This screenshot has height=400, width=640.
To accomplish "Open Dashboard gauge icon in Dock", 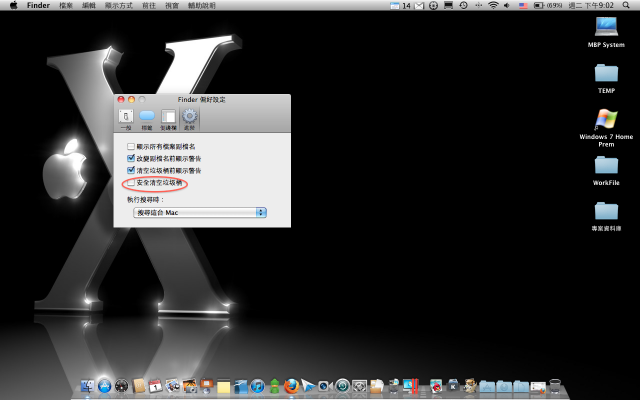I will pos(122,386).
